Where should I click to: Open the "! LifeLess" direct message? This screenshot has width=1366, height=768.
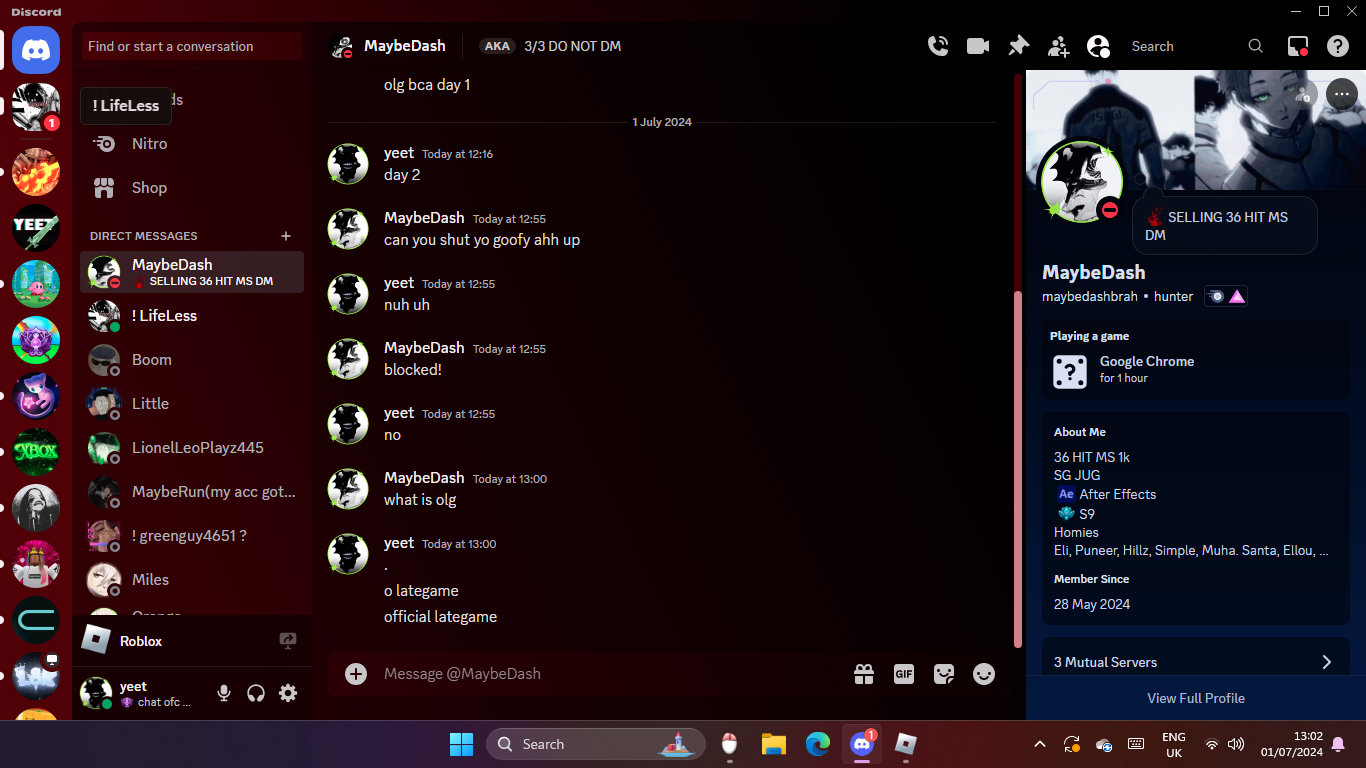pos(192,316)
